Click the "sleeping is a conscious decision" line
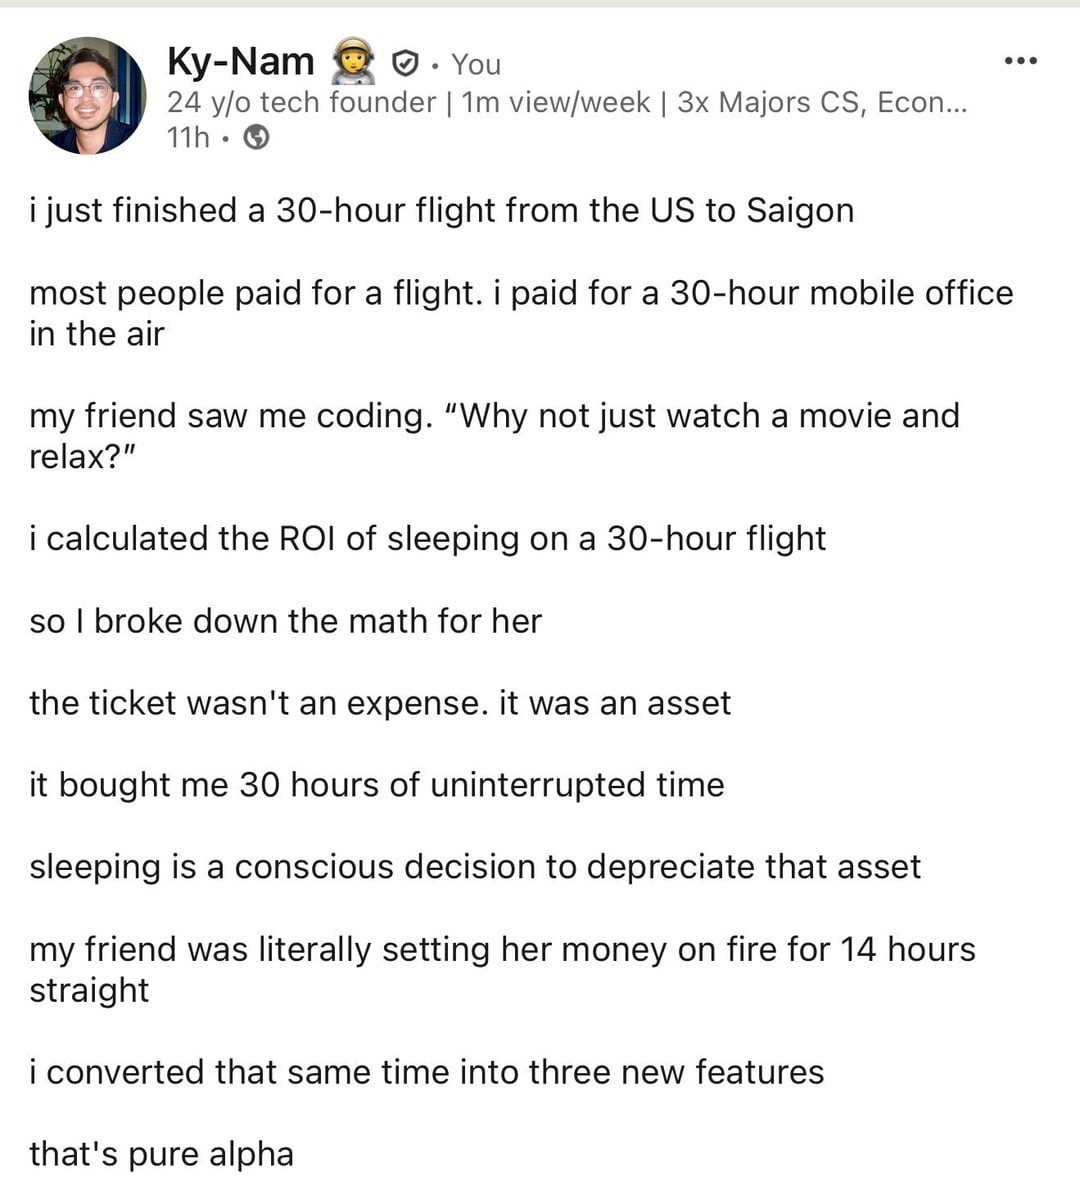The width and height of the screenshot is (1080, 1204). point(474,867)
